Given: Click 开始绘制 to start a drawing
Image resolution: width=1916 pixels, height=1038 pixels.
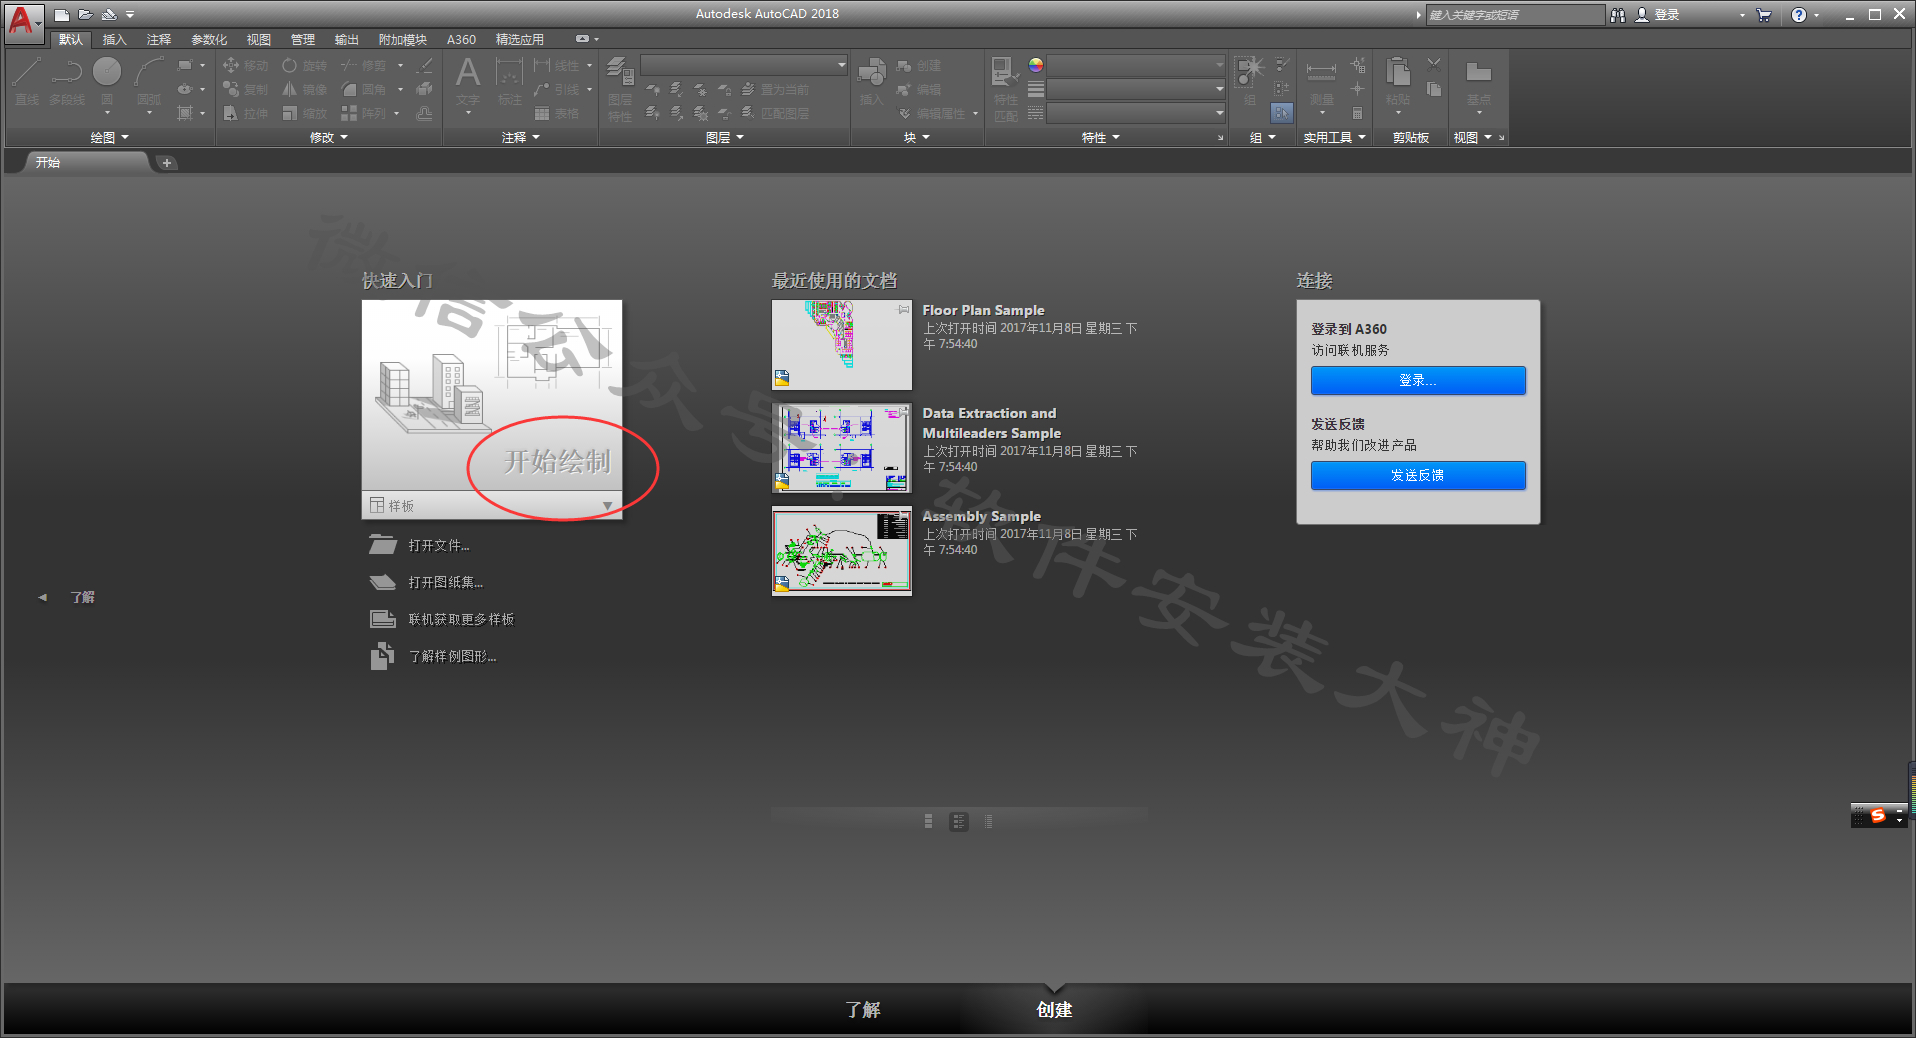Looking at the screenshot, I should [x=556, y=462].
